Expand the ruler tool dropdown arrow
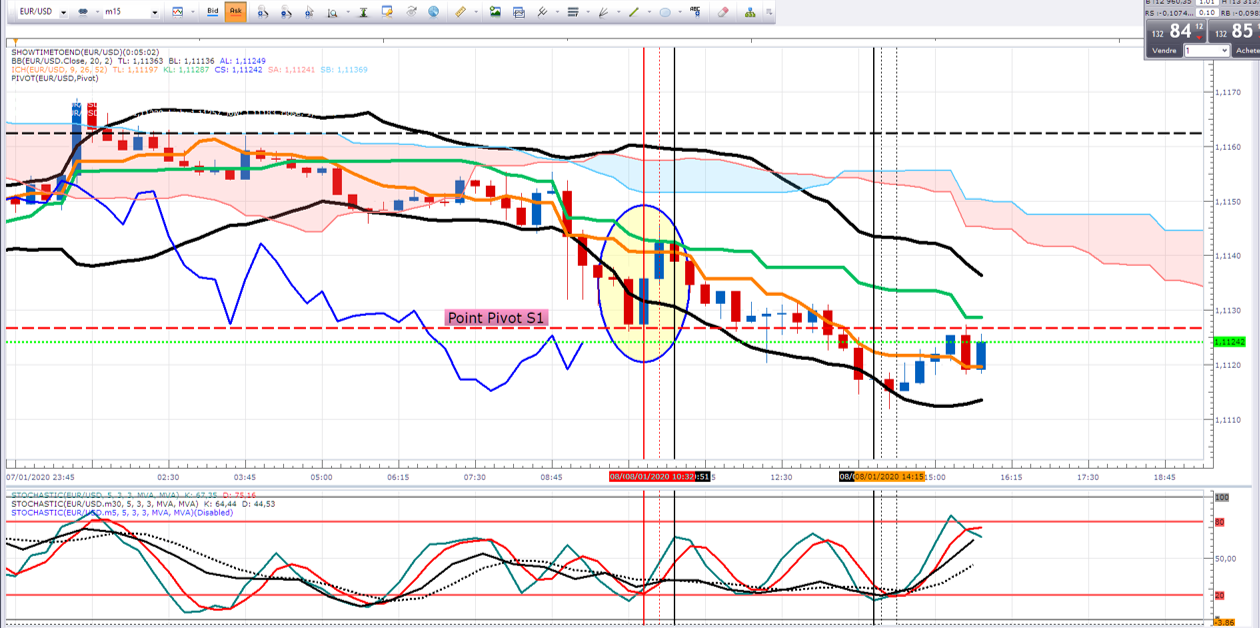Screen dimensions: 1260x628 point(476,12)
